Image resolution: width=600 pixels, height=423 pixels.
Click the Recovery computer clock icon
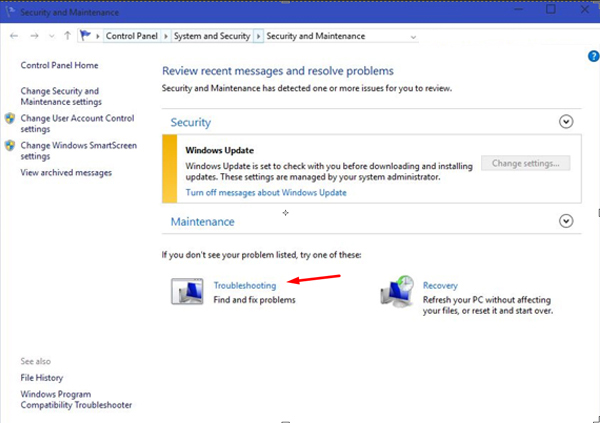(397, 291)
